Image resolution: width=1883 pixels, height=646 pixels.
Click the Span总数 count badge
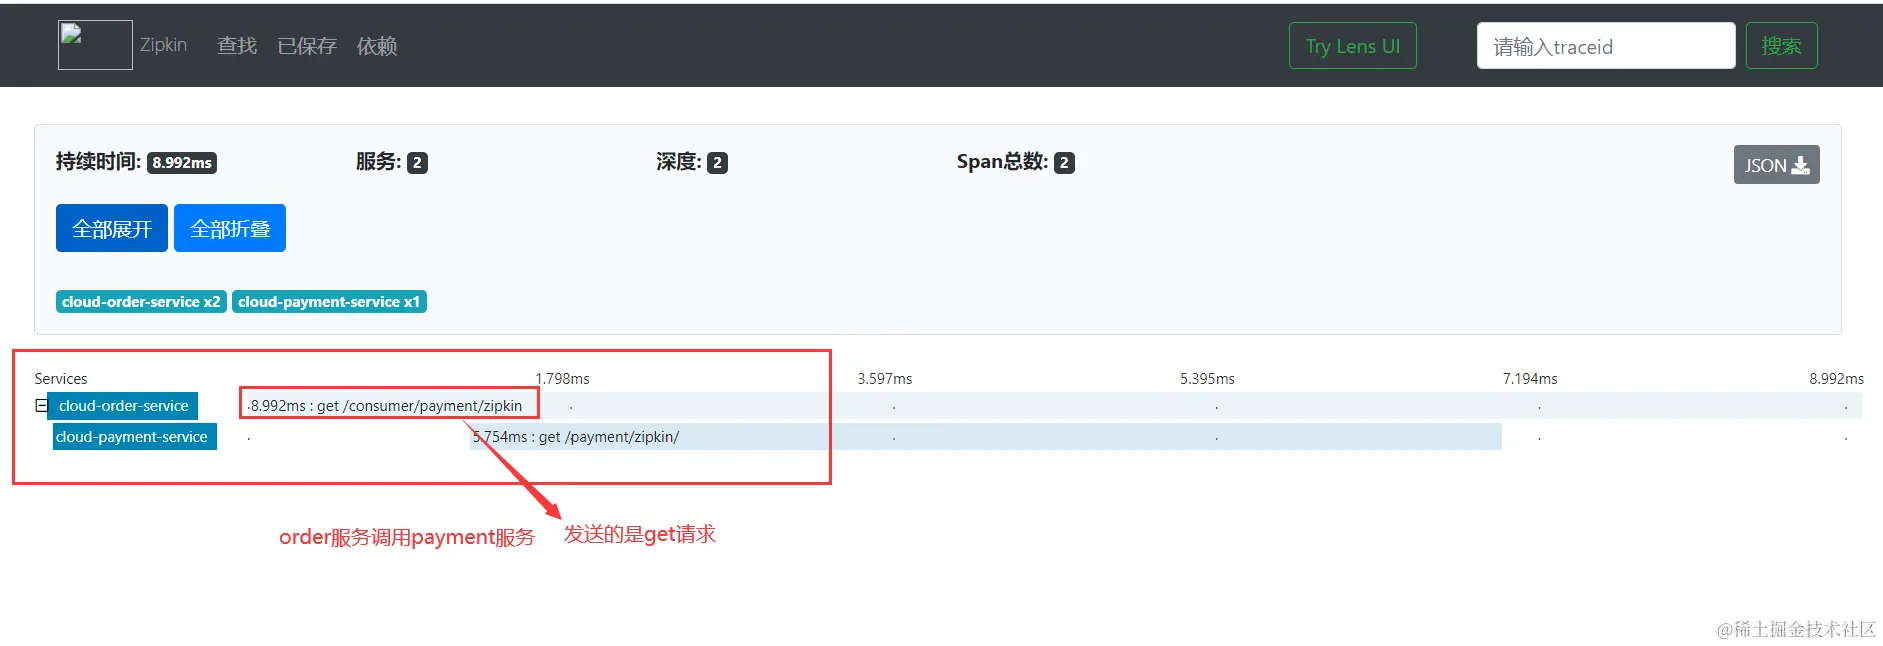tap(1064, 163)
